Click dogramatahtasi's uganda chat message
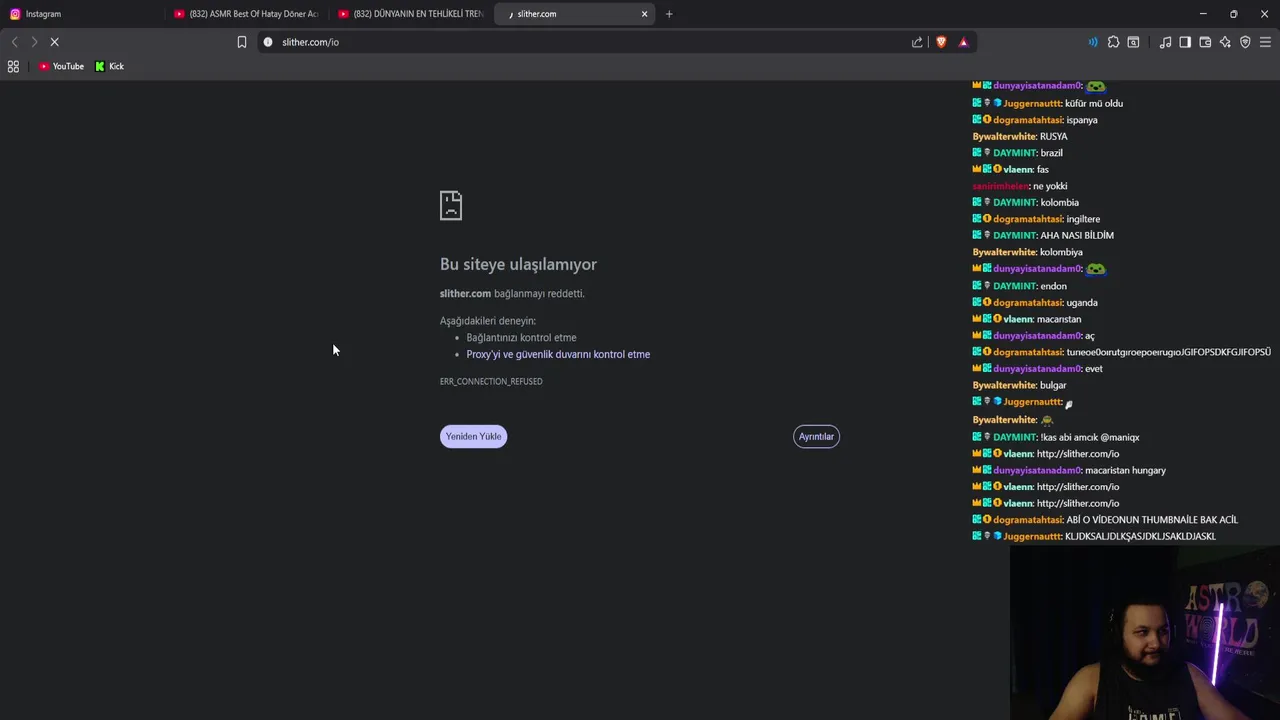 coord(1035,303)
